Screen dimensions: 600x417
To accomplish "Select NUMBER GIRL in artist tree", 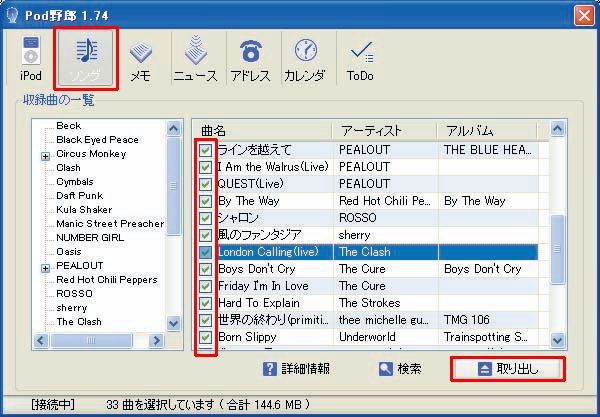I will [x=90, y=238].
